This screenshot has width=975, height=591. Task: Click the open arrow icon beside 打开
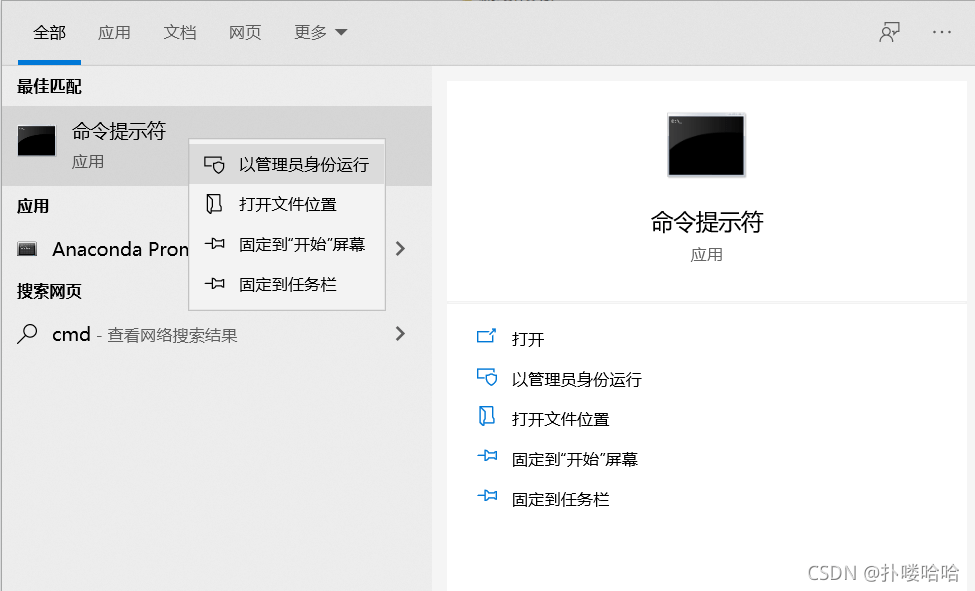487,338
